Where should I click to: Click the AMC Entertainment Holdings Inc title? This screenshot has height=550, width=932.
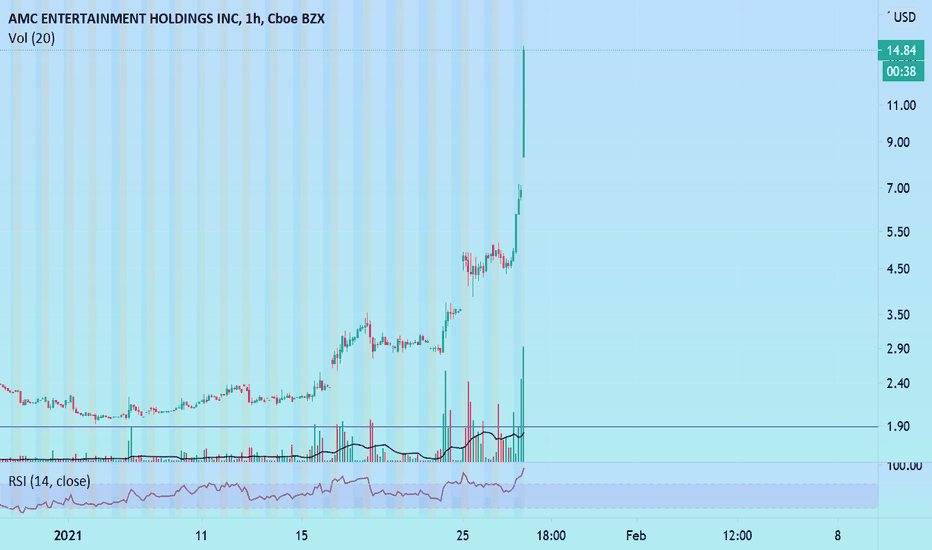[x=166, y=18]
